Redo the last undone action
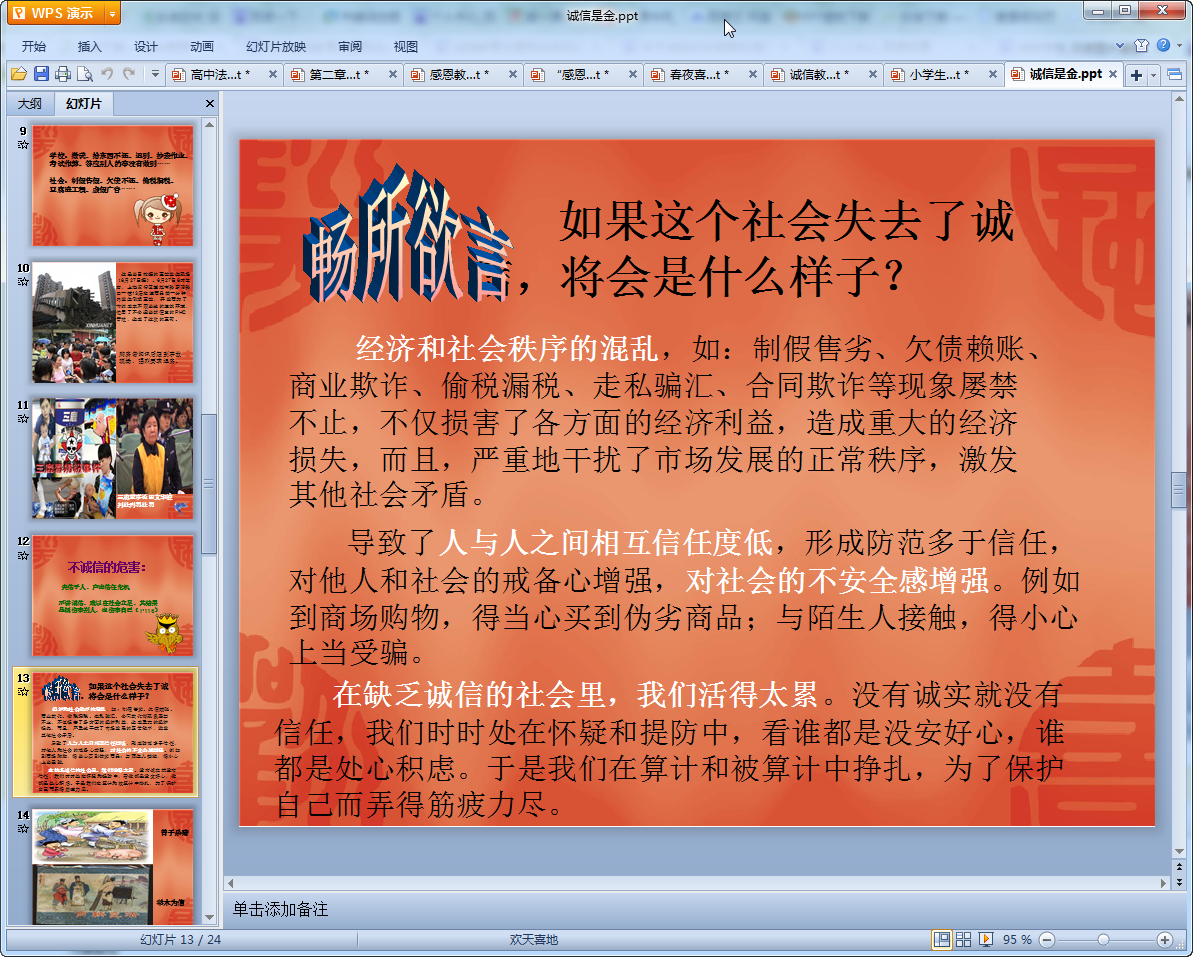This screenshot has height=957, width=1193. [x=129, y=74]
